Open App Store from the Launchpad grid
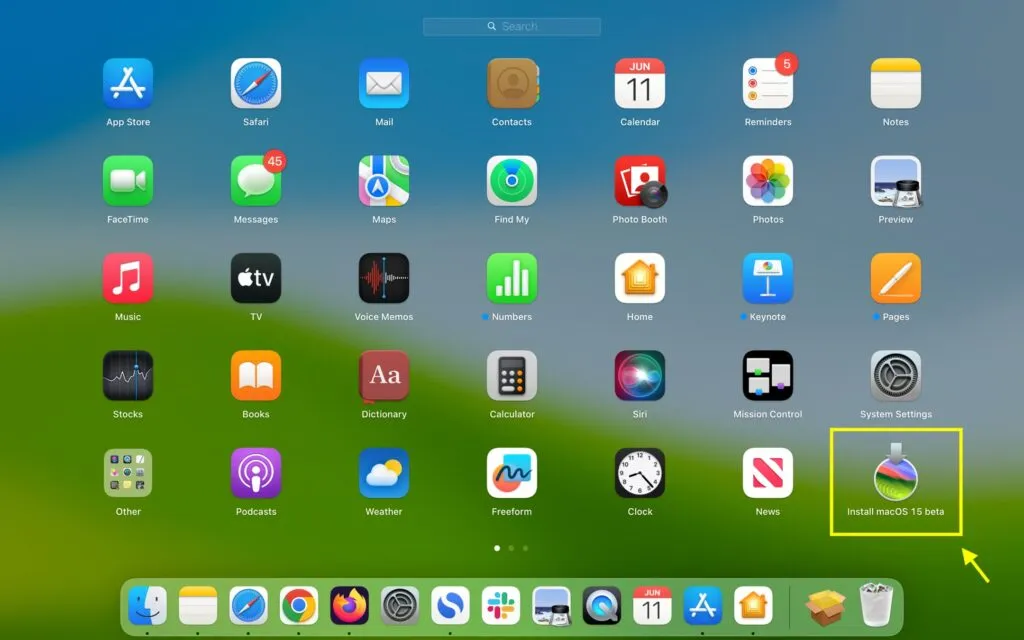This screenshot has height=640, width=1024. 128,84
